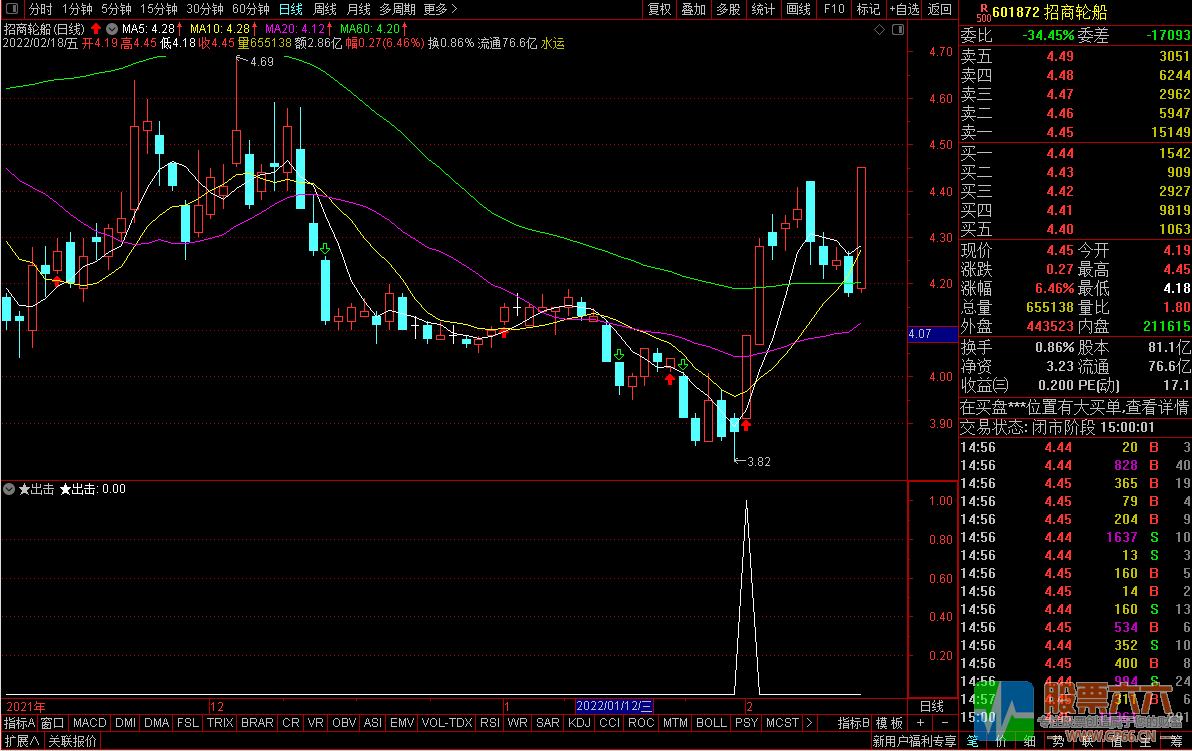
Task: Select the 势 tab below the trade list
Action: 1057,741
